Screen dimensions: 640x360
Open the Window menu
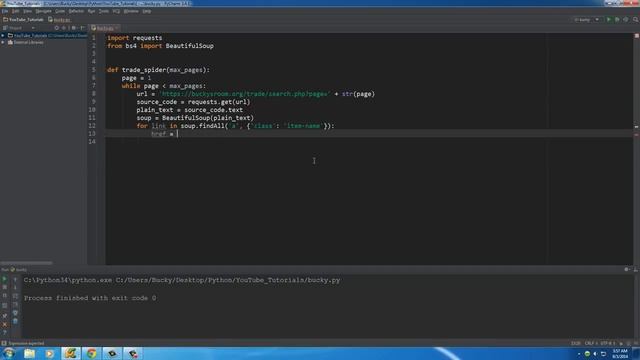[x=131, y=11]
